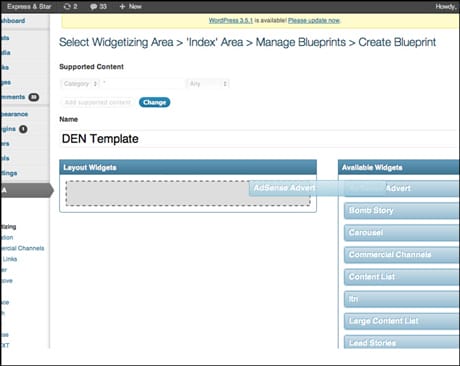The image size is (460, 366).
Task: Click the Available Widgets panel header
Action: pyautogui.click(x=399, y=167)
